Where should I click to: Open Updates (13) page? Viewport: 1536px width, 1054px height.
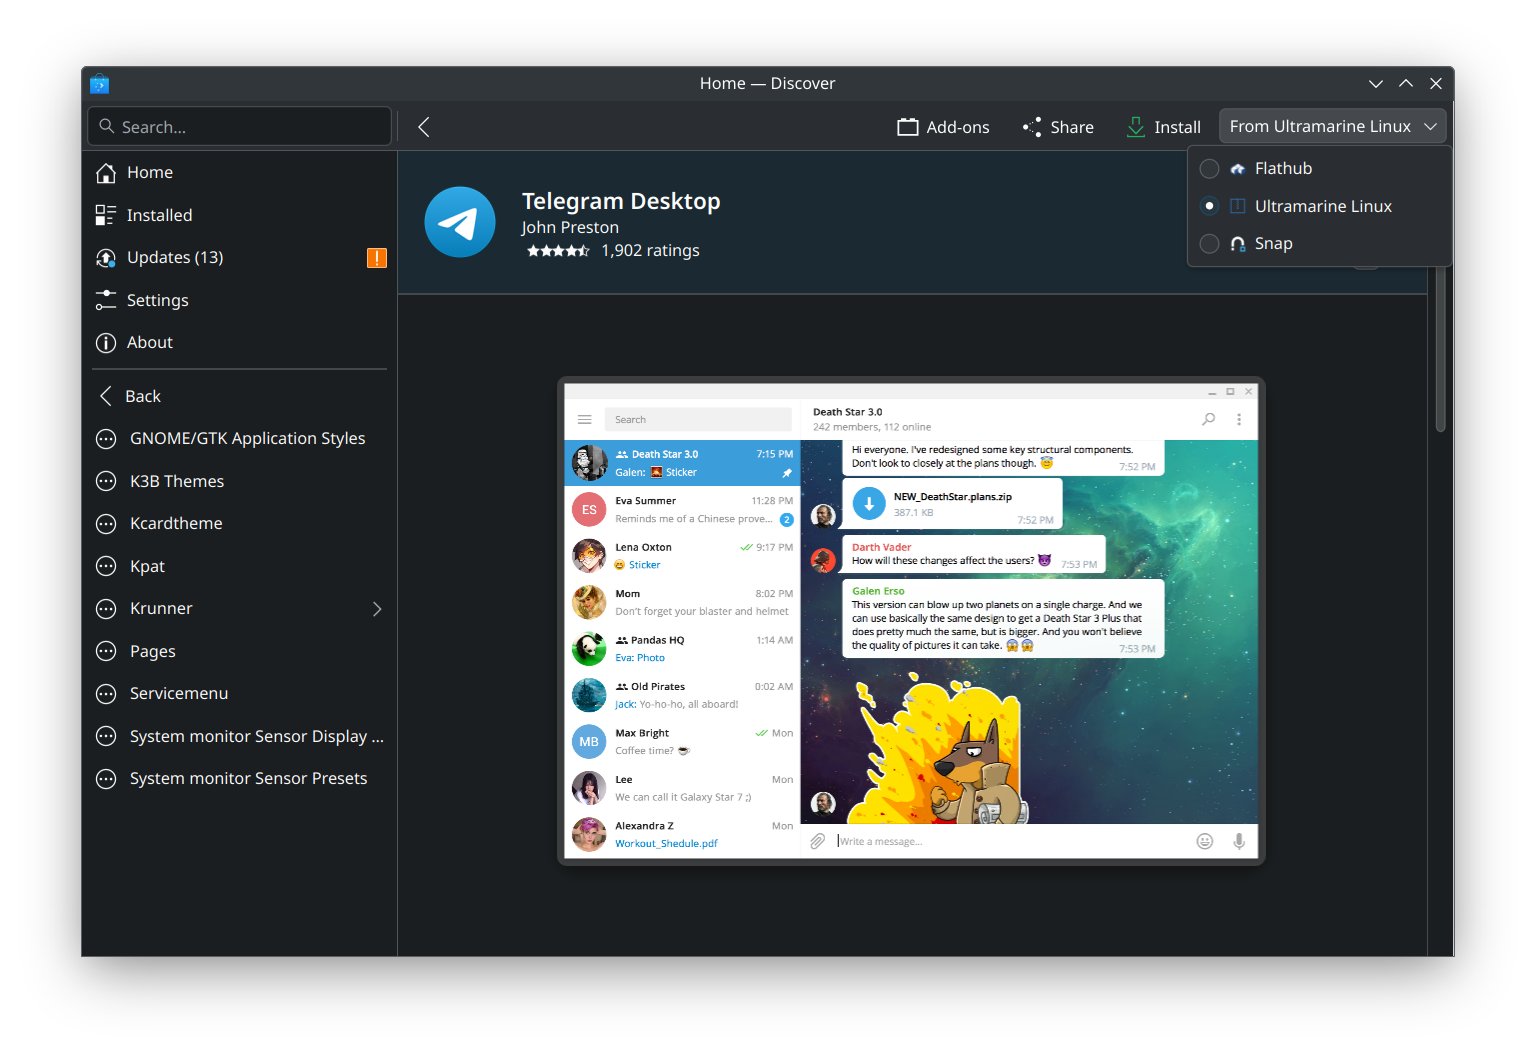tap(240, 258)
